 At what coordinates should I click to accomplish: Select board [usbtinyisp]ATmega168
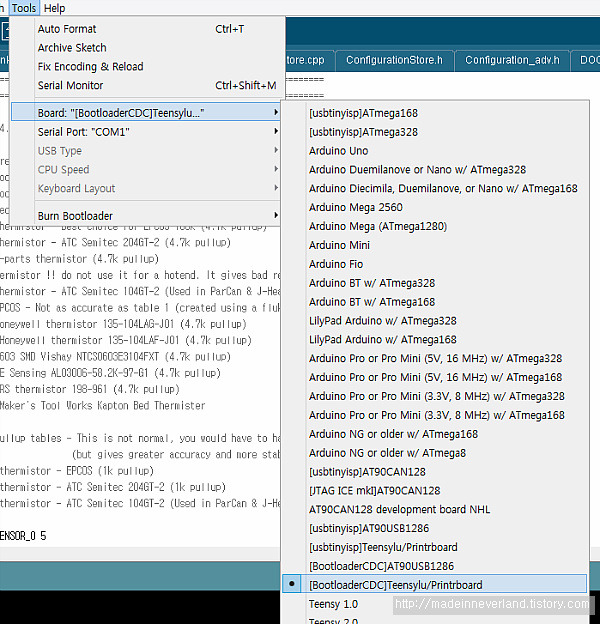pos(434,113)
